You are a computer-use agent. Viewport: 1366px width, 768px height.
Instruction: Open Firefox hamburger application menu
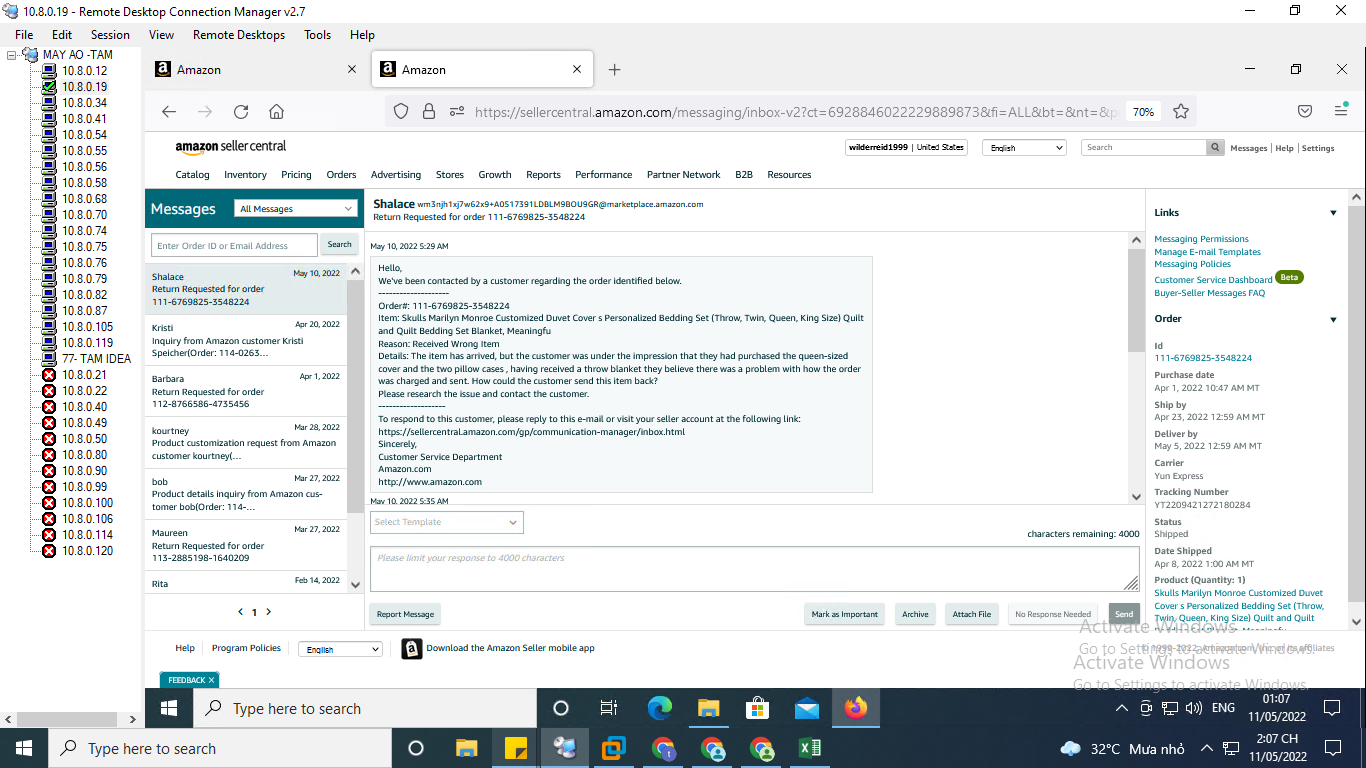tap(1341, 111)
